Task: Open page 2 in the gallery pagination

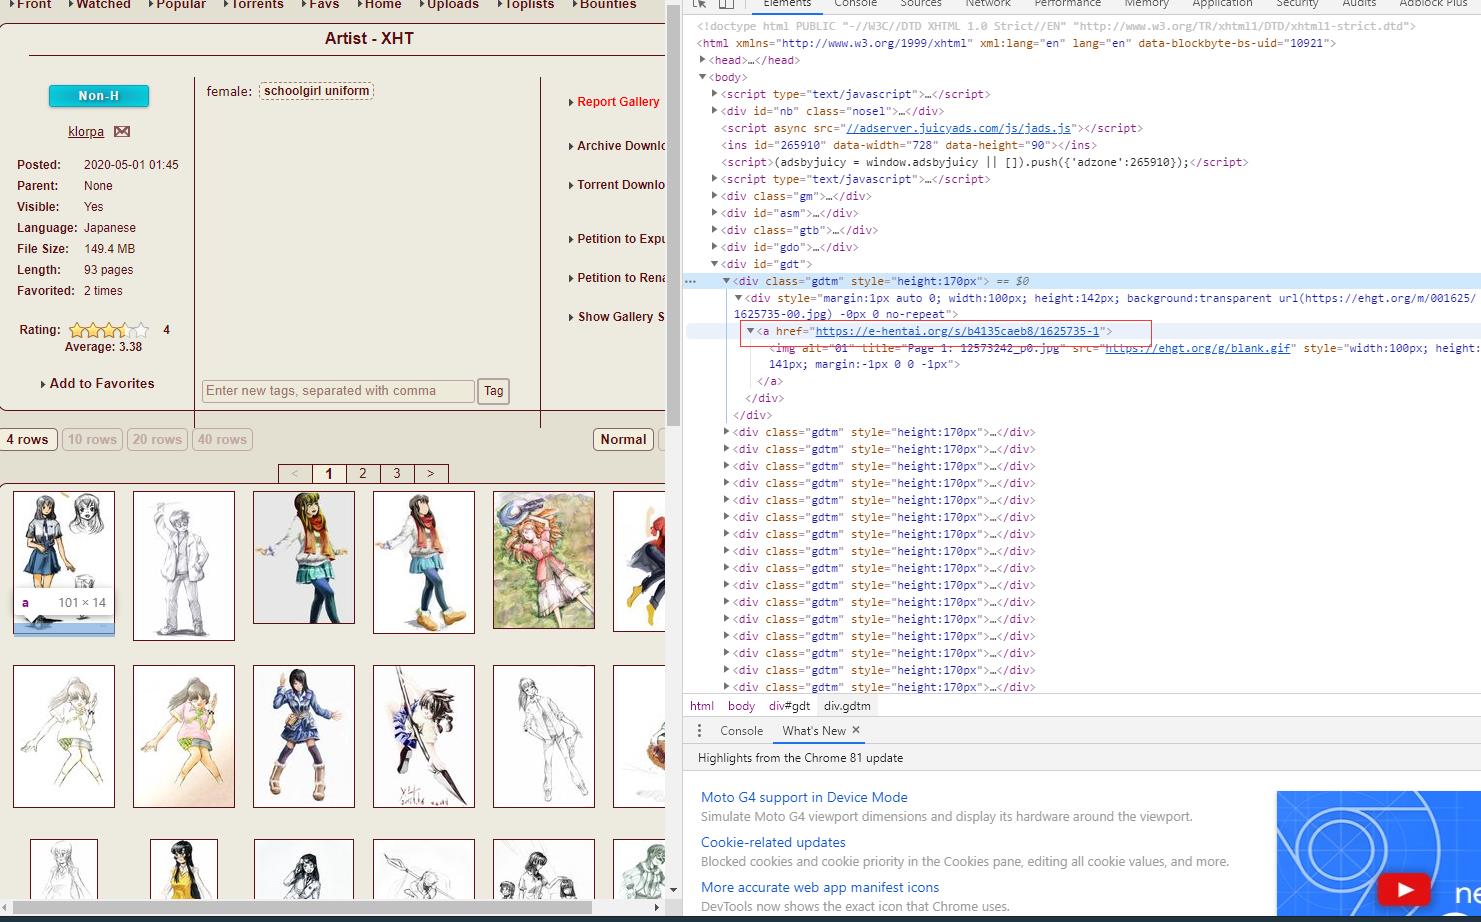Action: (x=363, y=474)
